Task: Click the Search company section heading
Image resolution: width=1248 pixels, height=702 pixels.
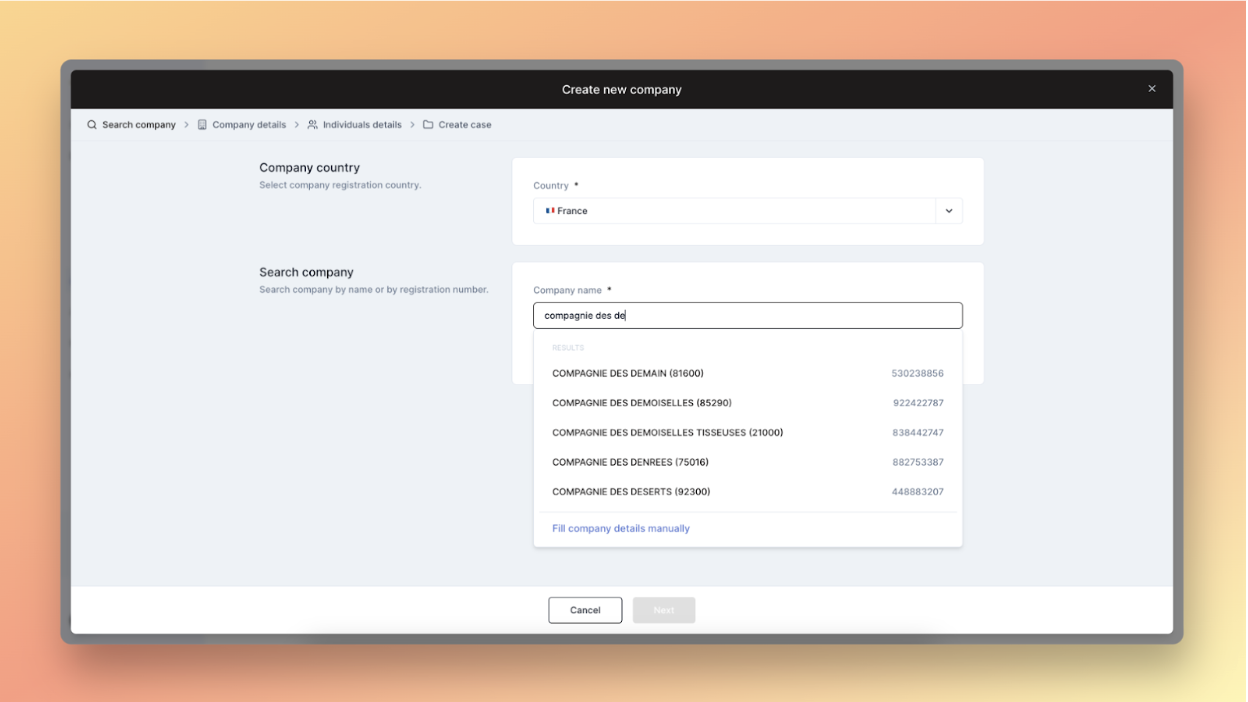Action: 306,272
